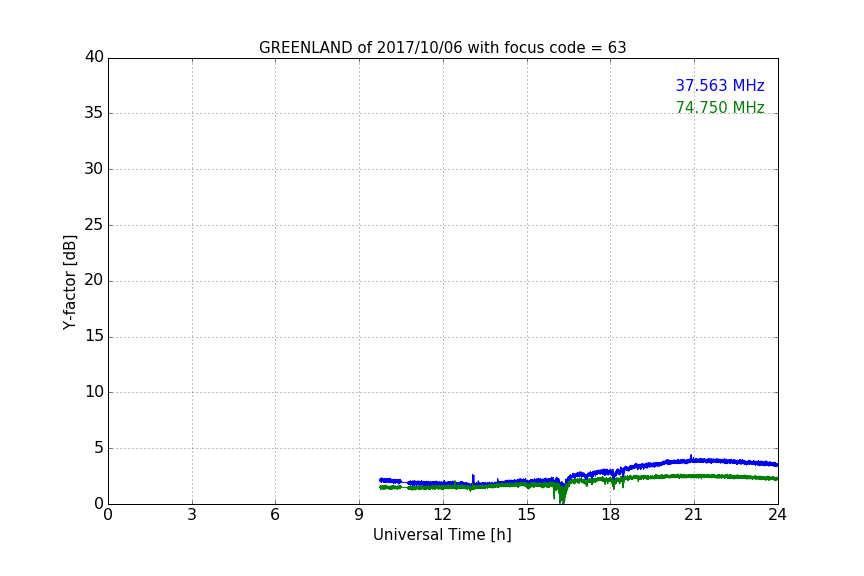The height and width of the screenshot is (576, 864).
Task: Click the "Universal Time [h]" axis label
Action: click(x=442, y=535)
